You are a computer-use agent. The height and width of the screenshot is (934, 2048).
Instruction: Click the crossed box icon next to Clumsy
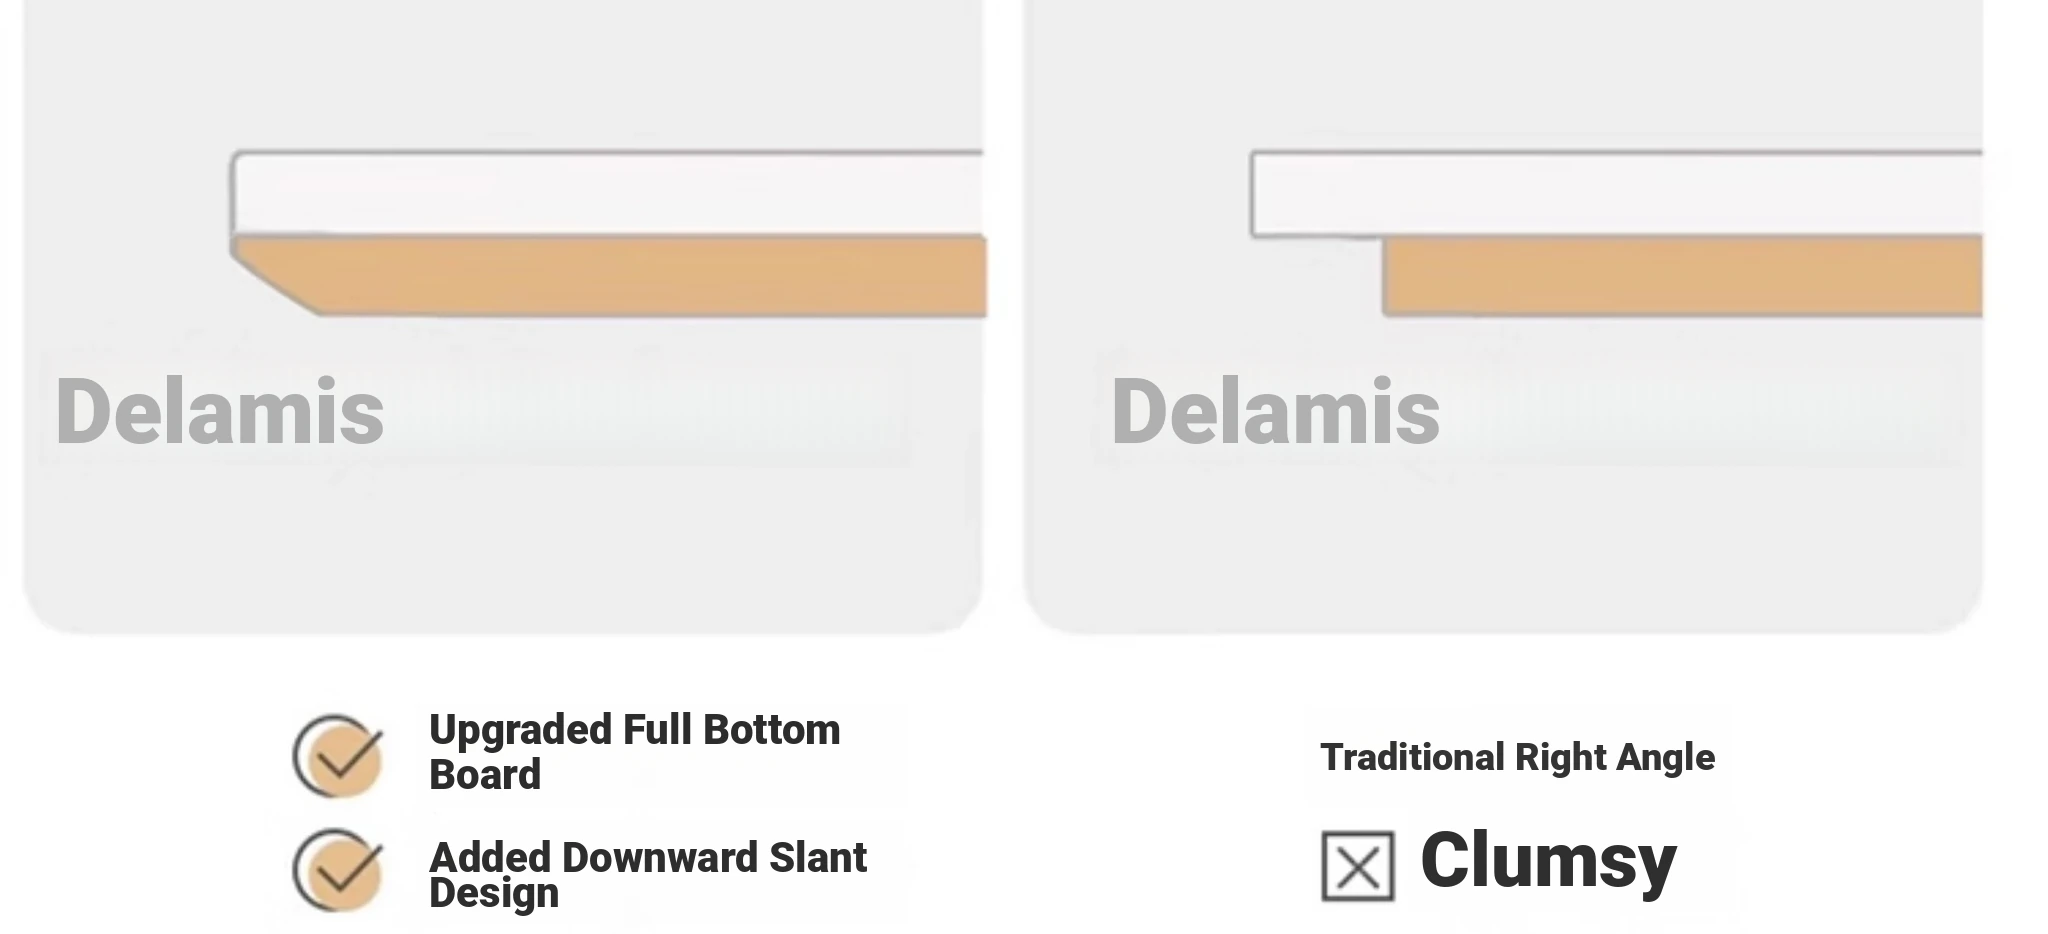click(1357, 866)
